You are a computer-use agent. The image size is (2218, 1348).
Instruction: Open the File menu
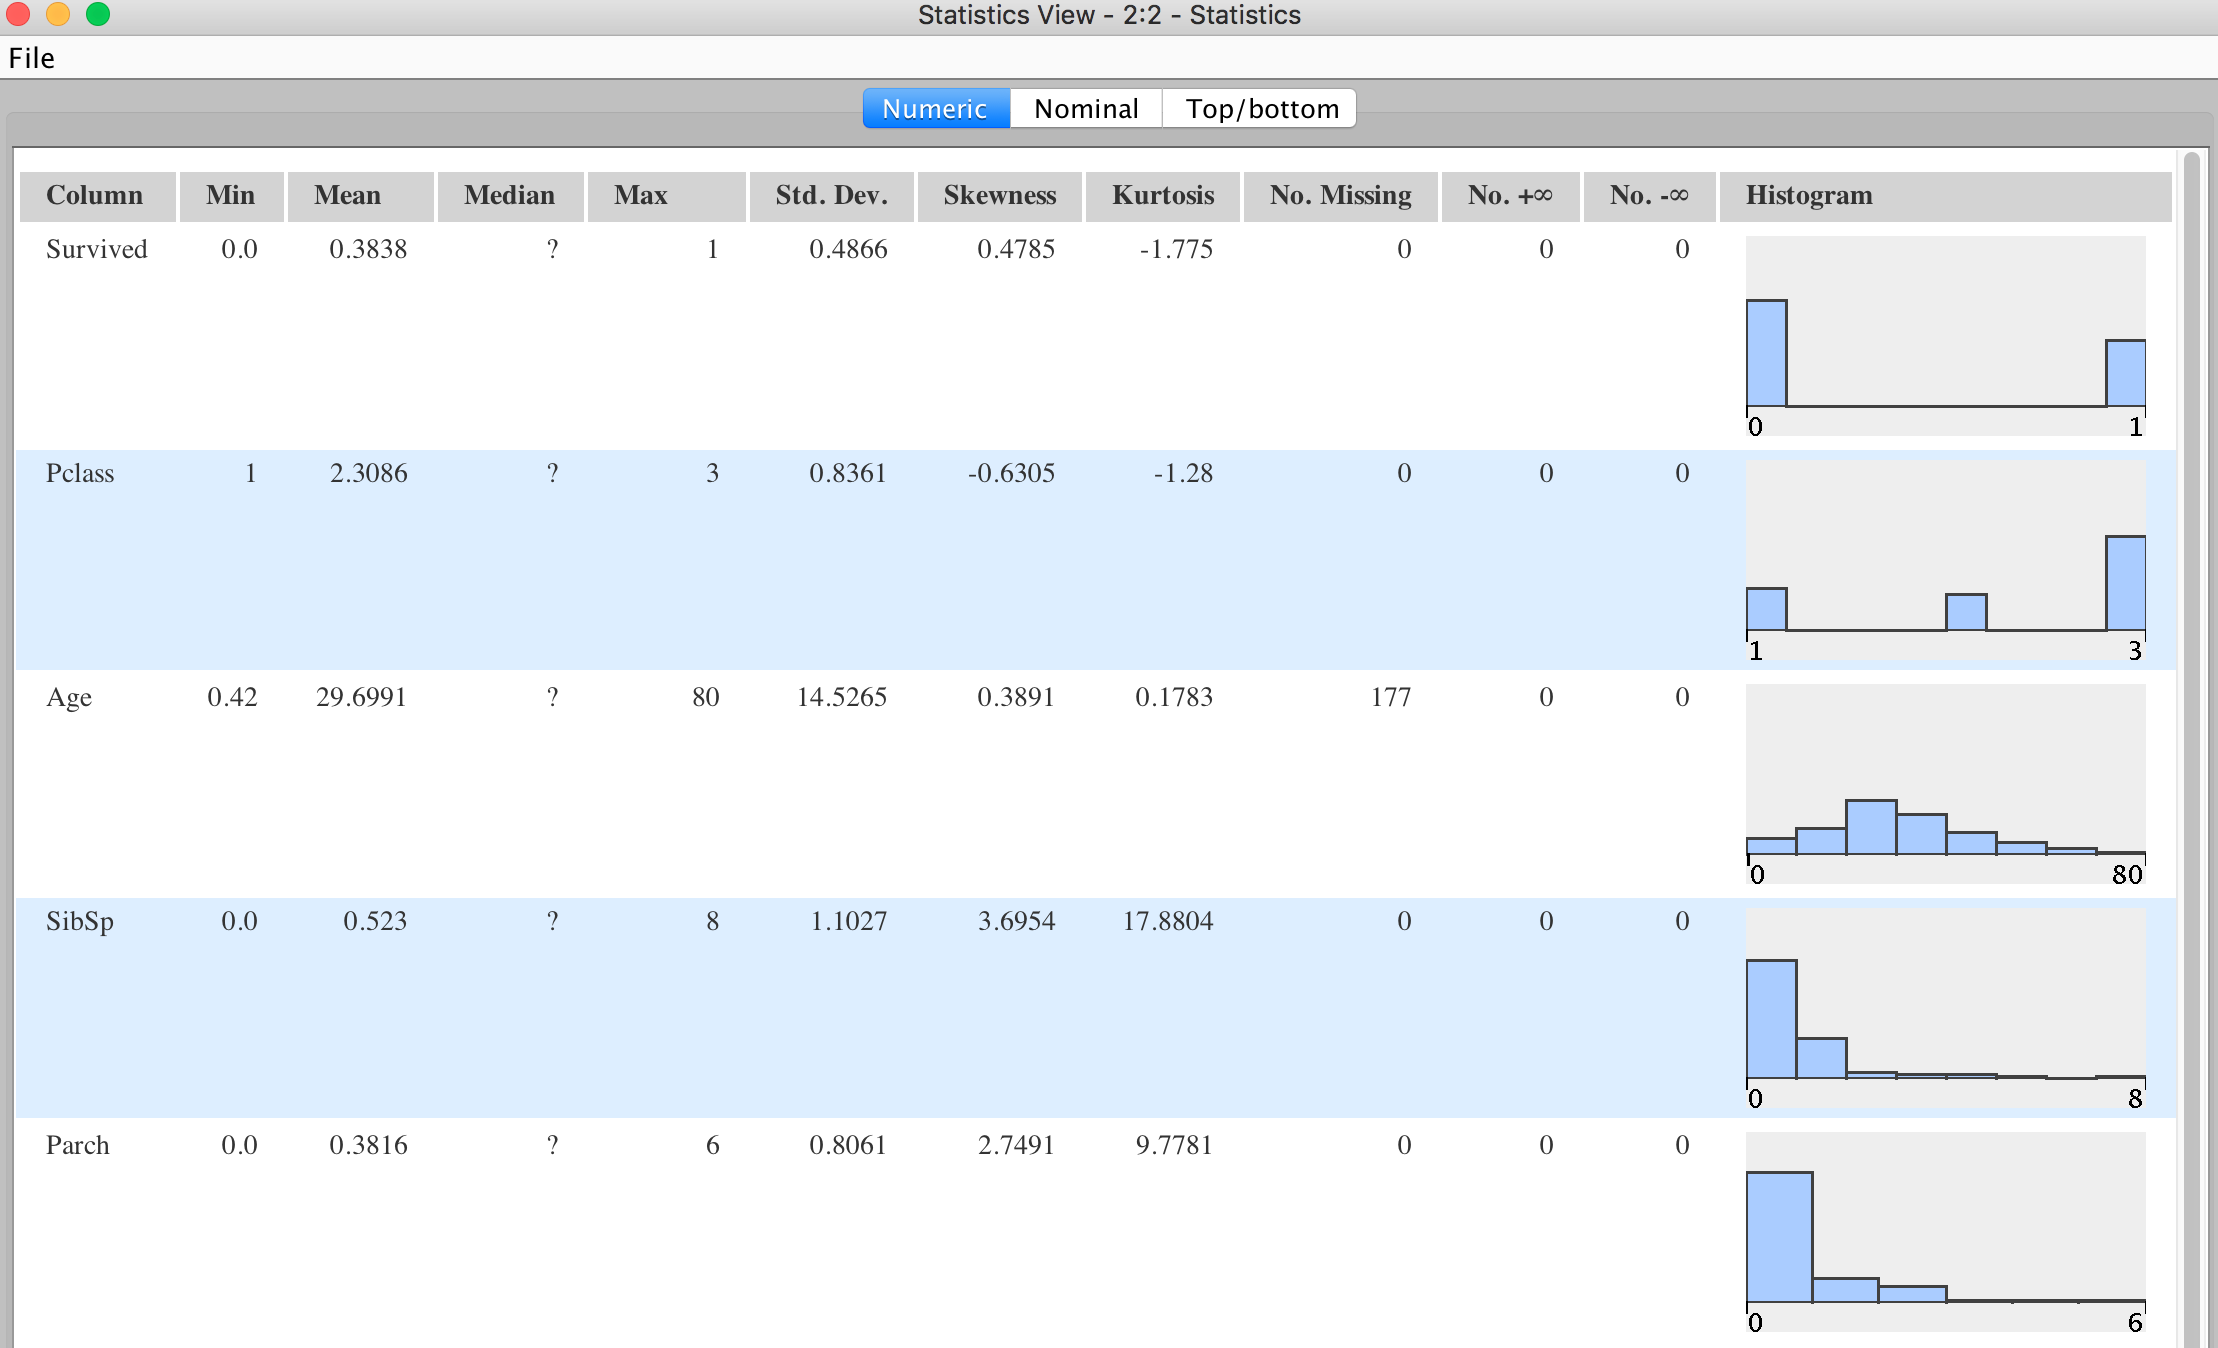pyautogui.click(x=33, y=59)
